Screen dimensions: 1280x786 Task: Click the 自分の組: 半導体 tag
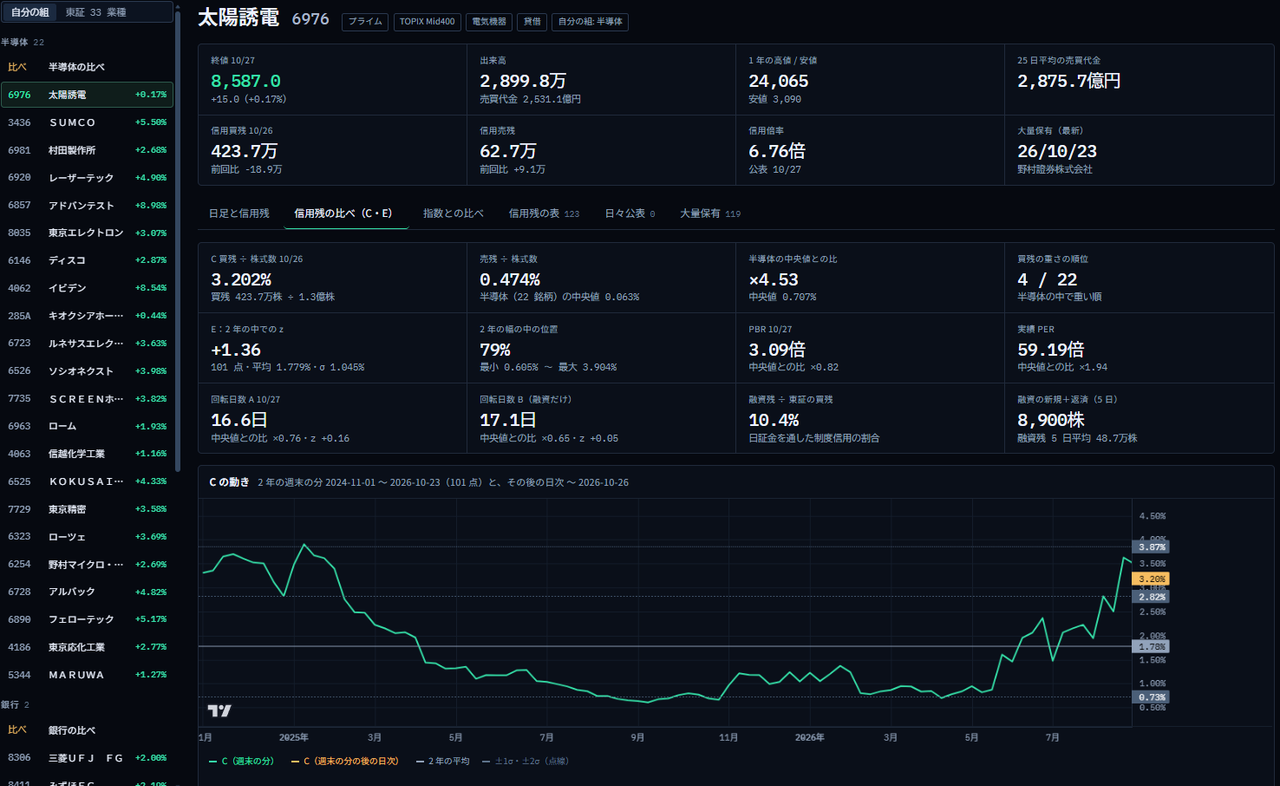(590, 21)
